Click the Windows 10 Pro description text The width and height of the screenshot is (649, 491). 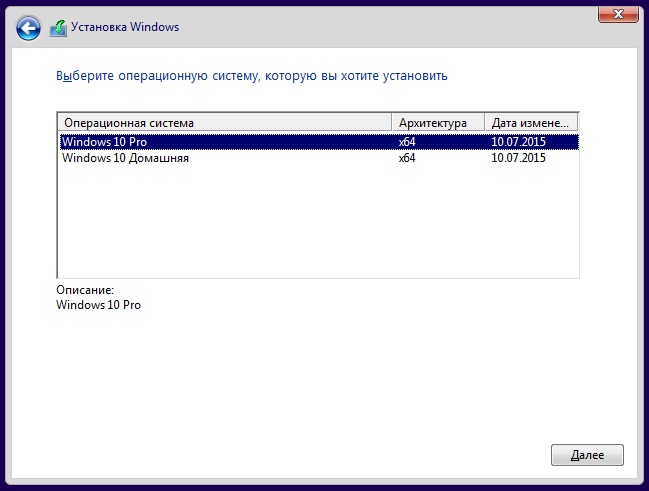[x=99, y=305]
